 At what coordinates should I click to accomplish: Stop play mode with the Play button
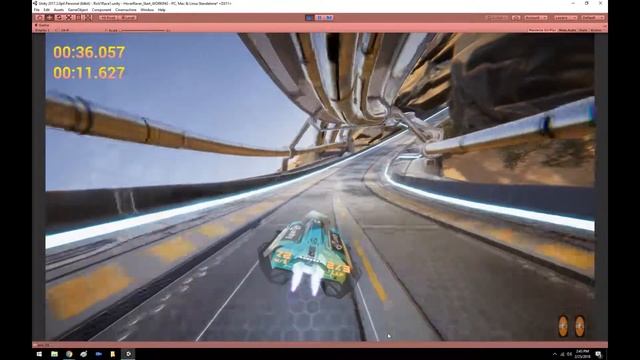[x=310, y=18]
